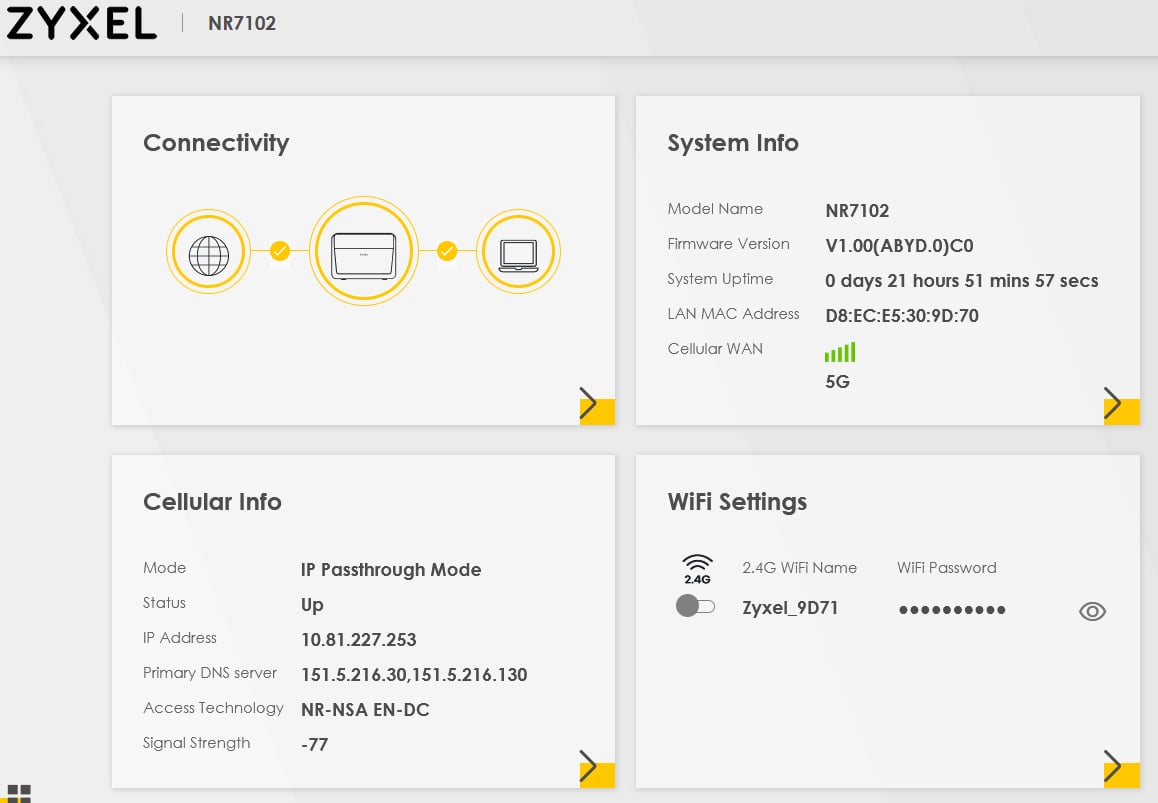The image size is (1158, 803).
Task: Open Connectivity details with the yellow arrow
Action: [x=597, y=405]
